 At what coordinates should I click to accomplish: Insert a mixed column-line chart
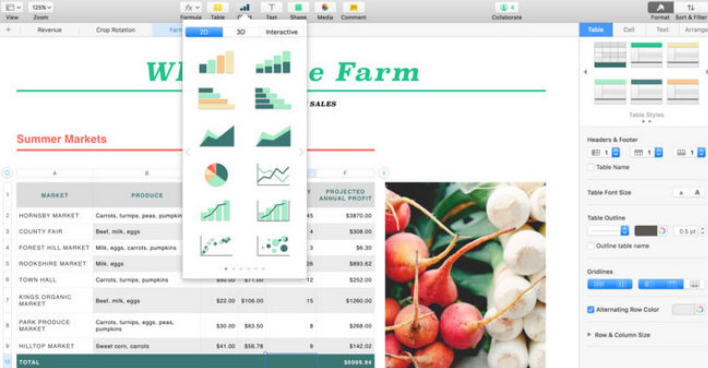[x=216, y=210]
